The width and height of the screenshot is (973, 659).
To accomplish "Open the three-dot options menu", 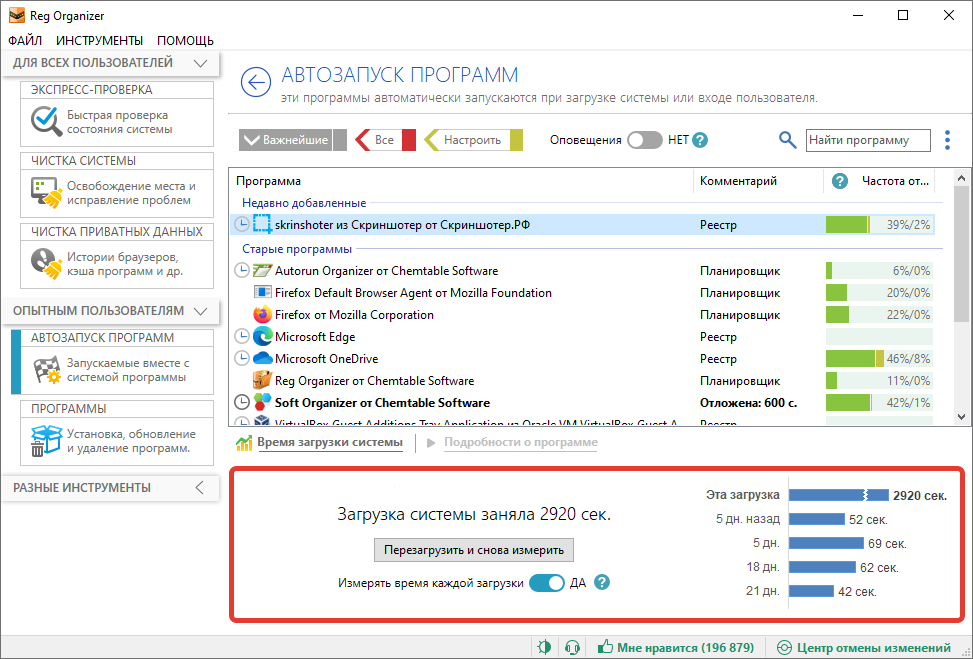I will click(947, 141).
